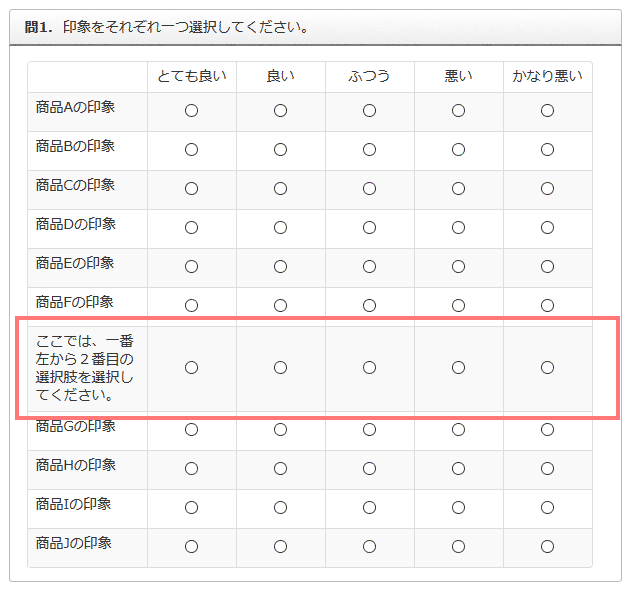Select ふつう for 商品Aの印象

click(370, 111)
